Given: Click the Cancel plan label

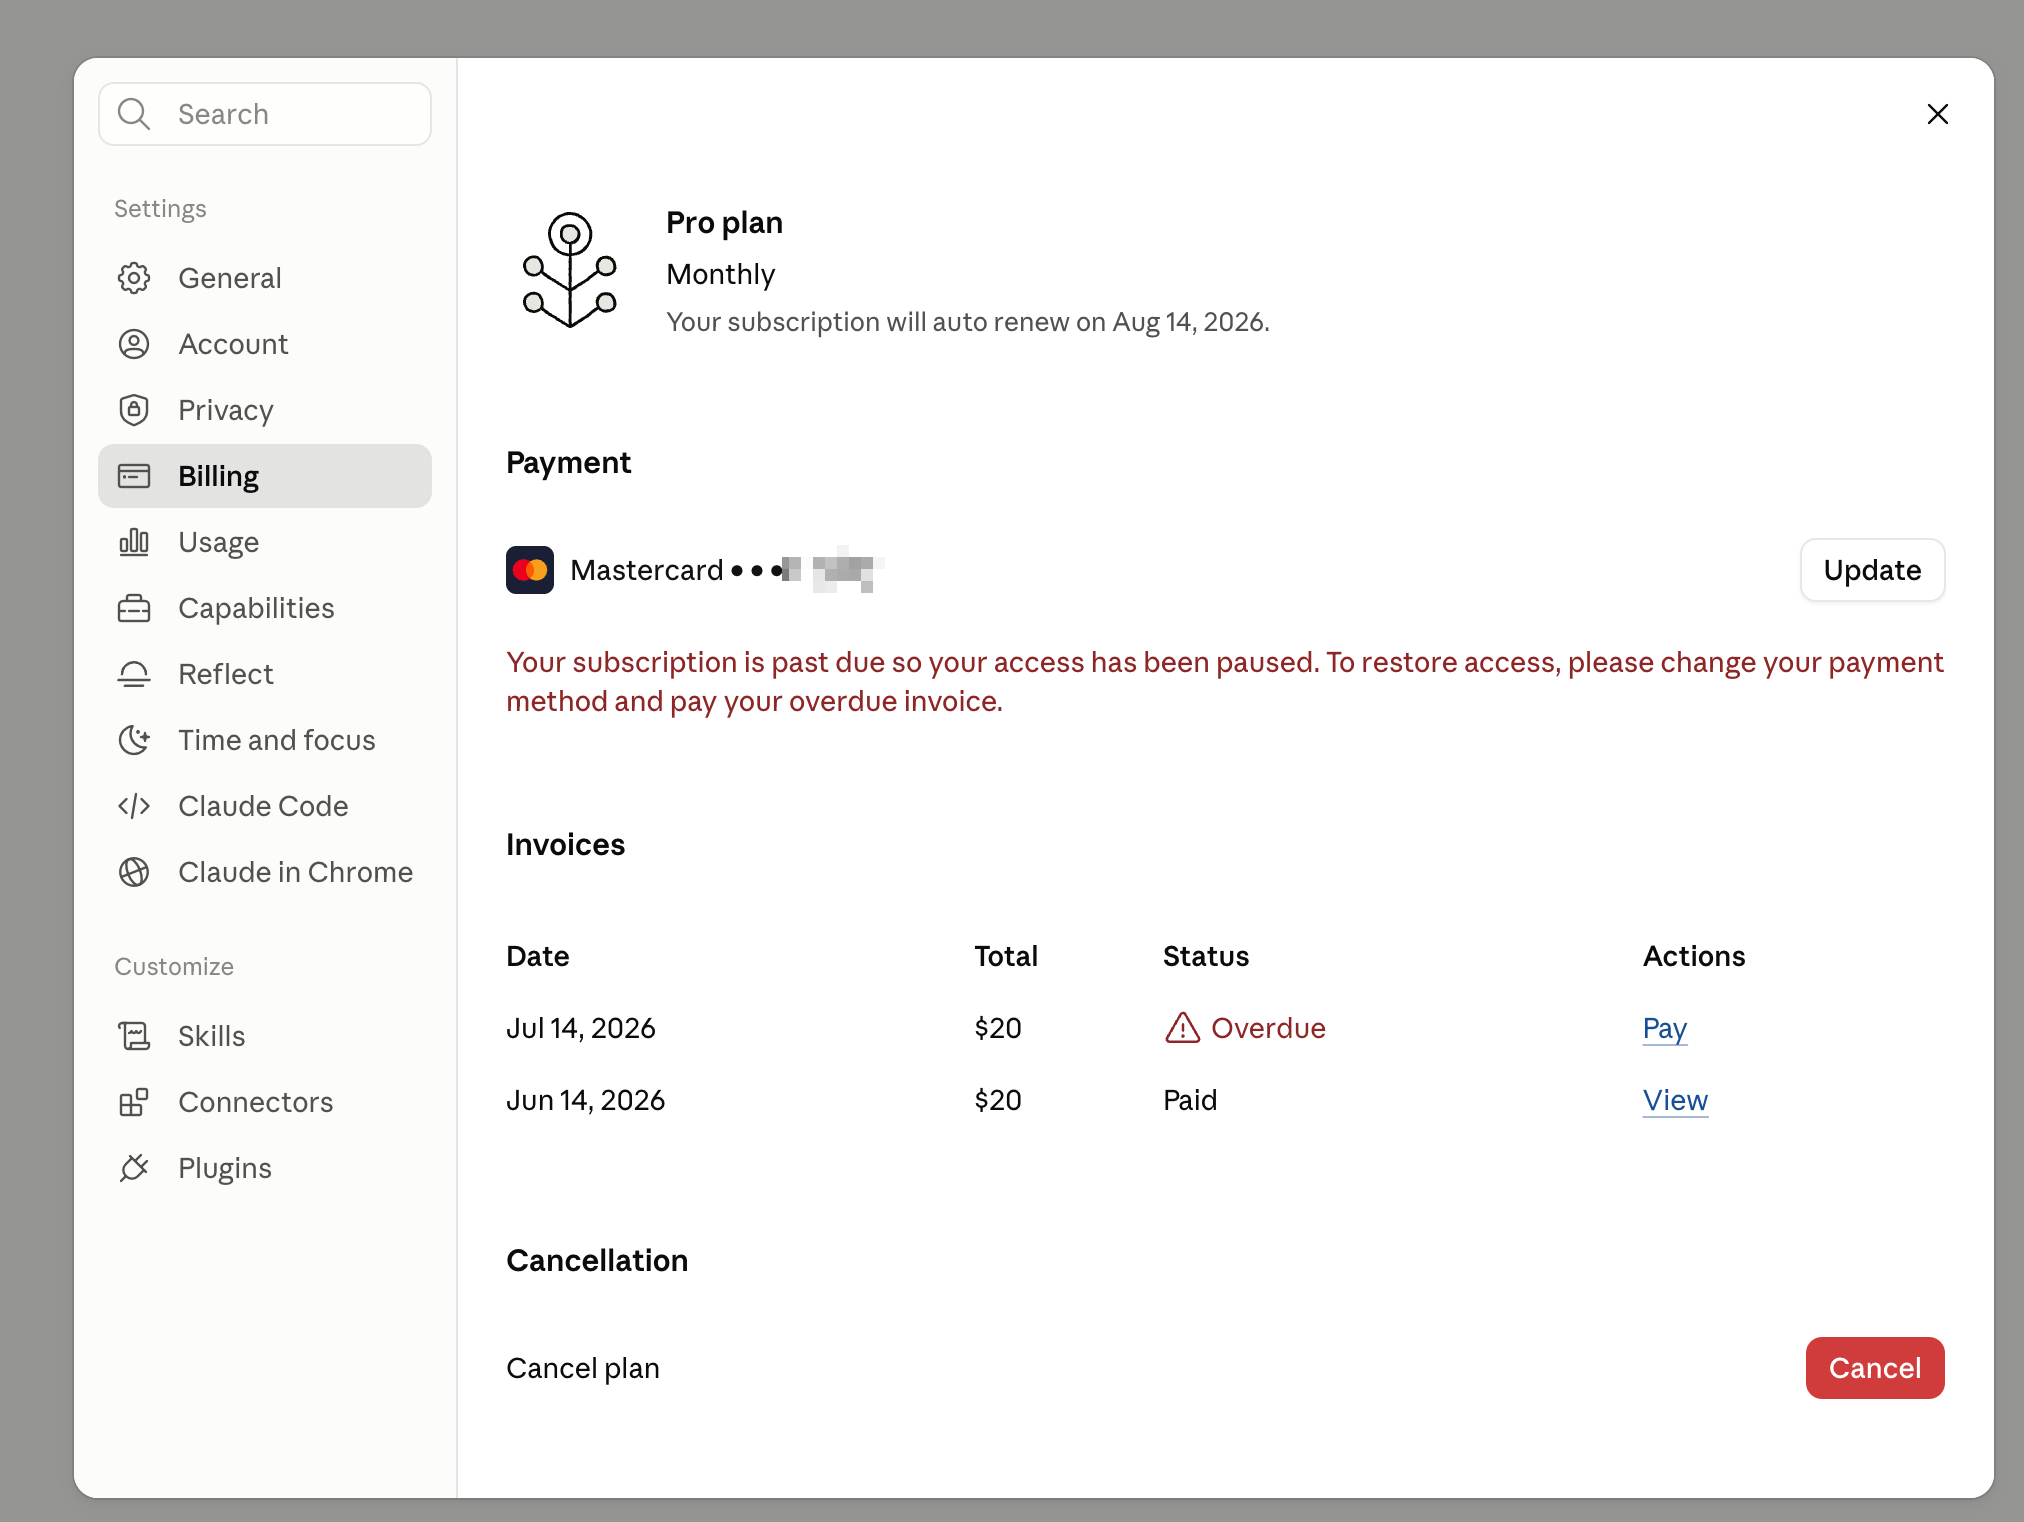Looking at the screenshot, I should pyautogui.click(x=583, y=1368).
